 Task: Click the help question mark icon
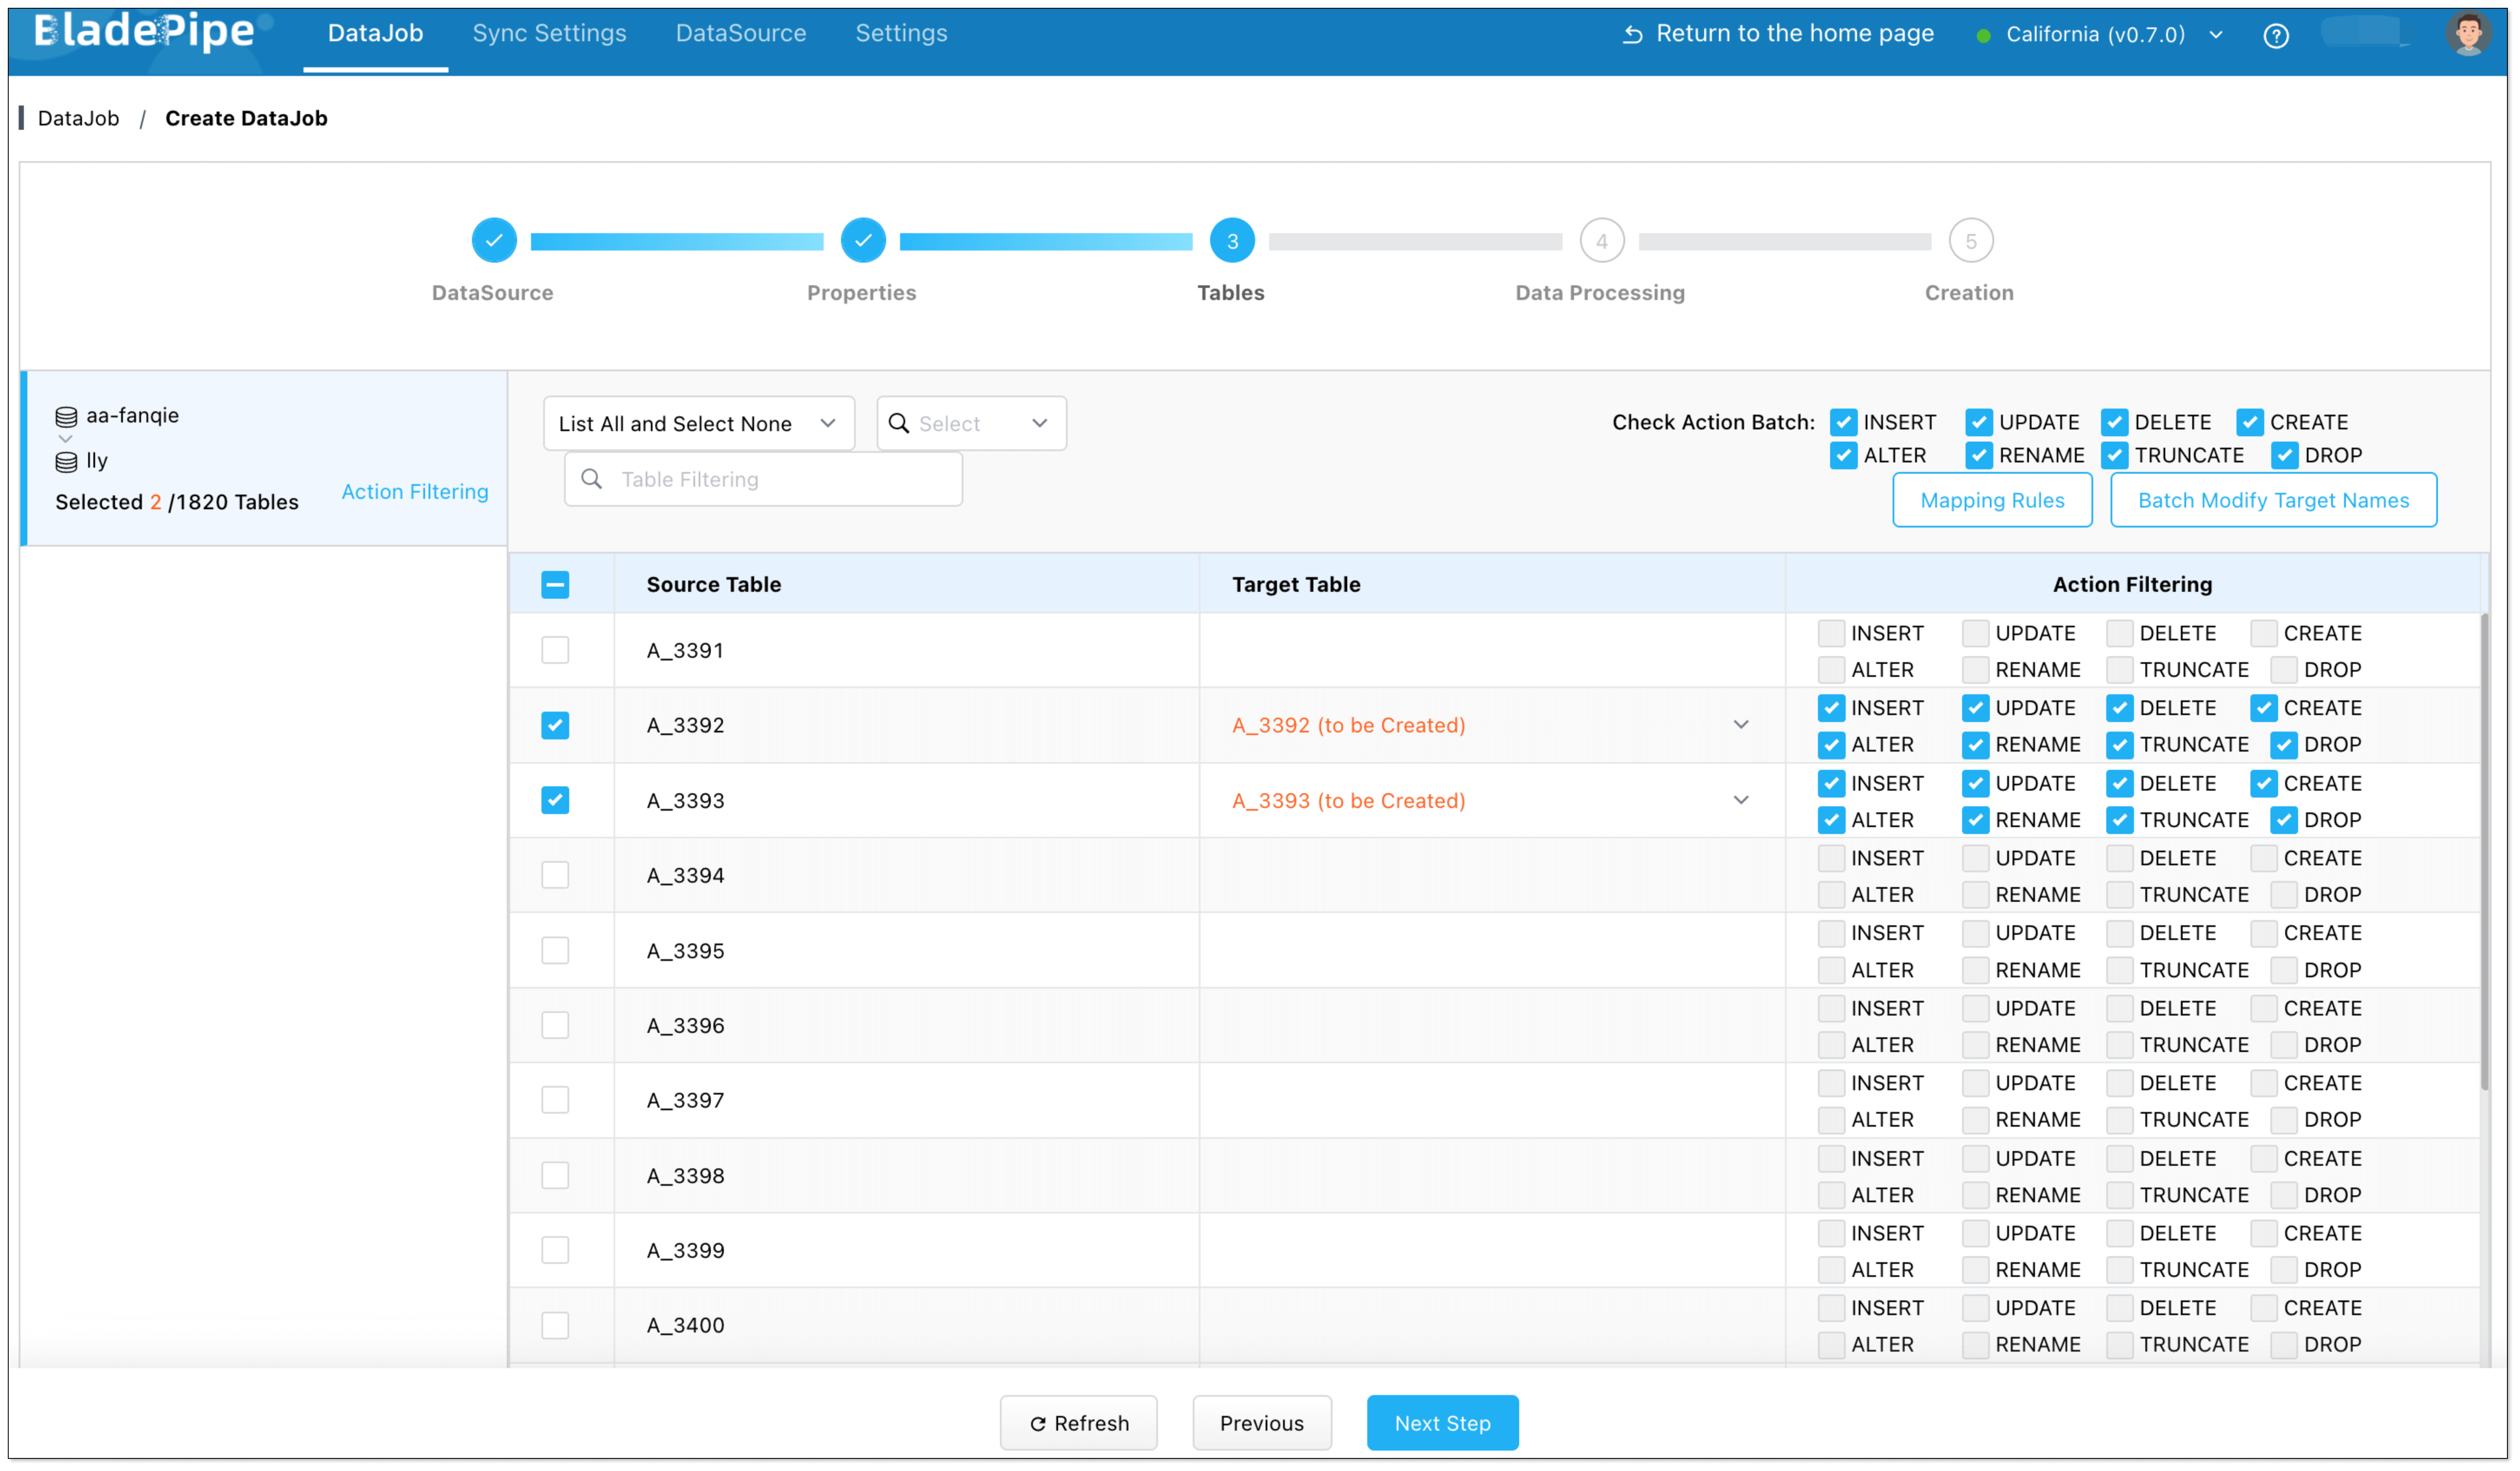click(2275, 36)
